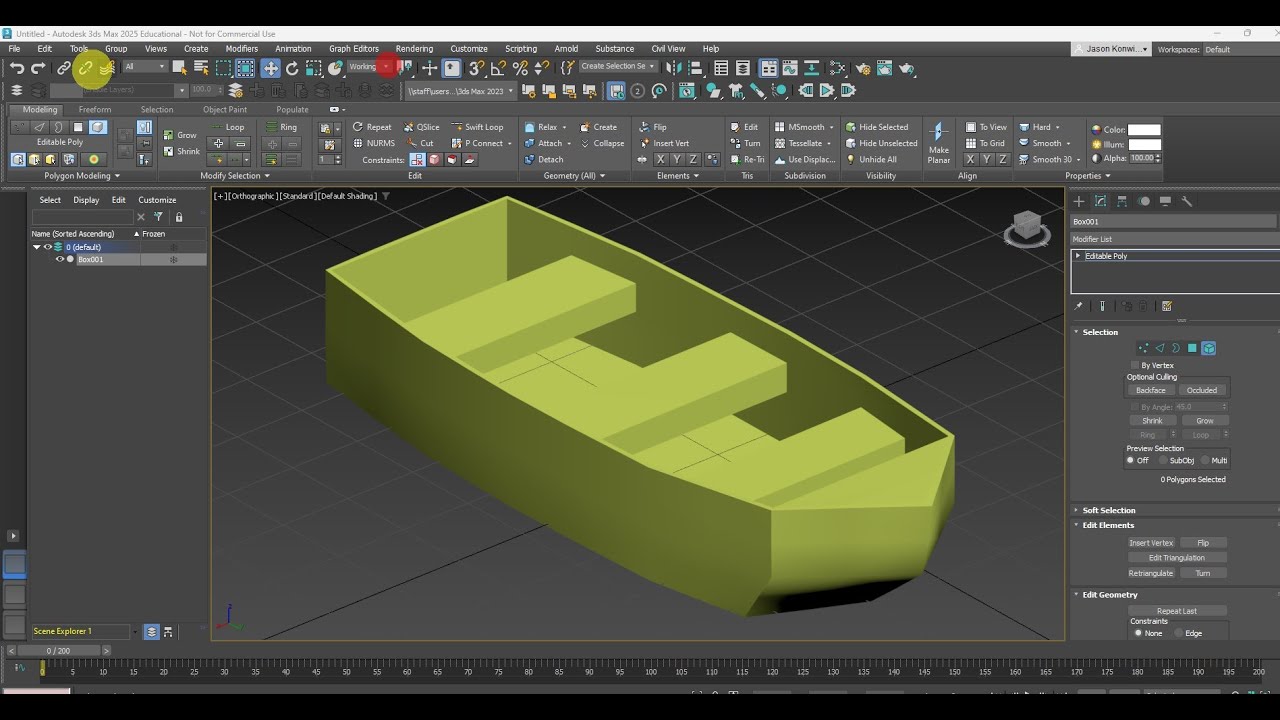Open Render Setup teapot icon
This screenshot has height=720, width=1280.
pyautogui.click(x=862, y=68)
